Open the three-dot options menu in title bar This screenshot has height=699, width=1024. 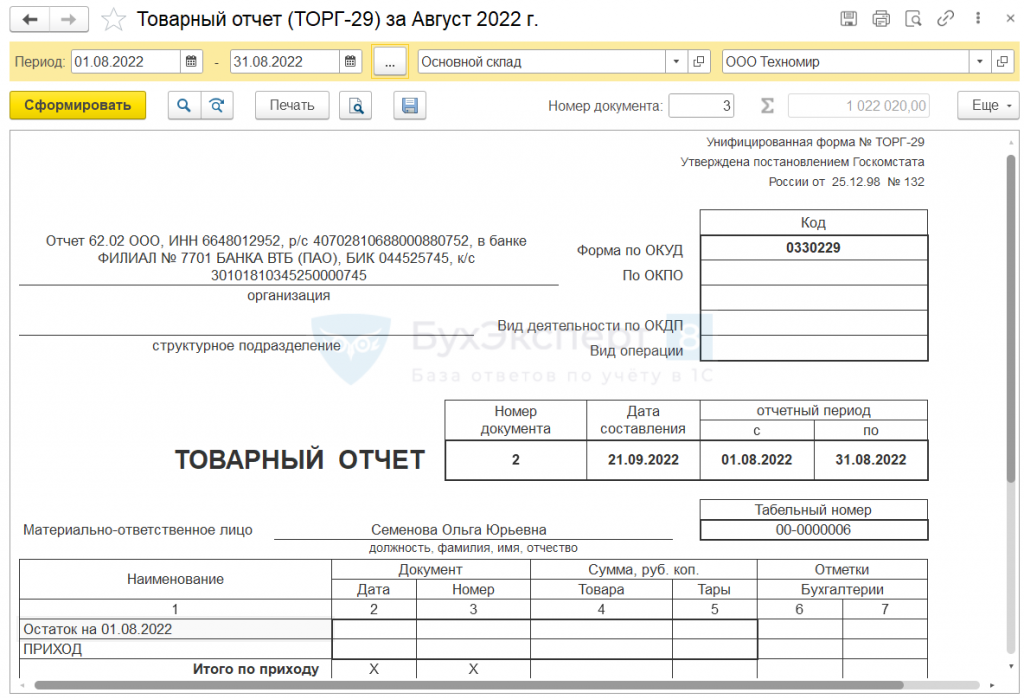click(x=978, y=18)
